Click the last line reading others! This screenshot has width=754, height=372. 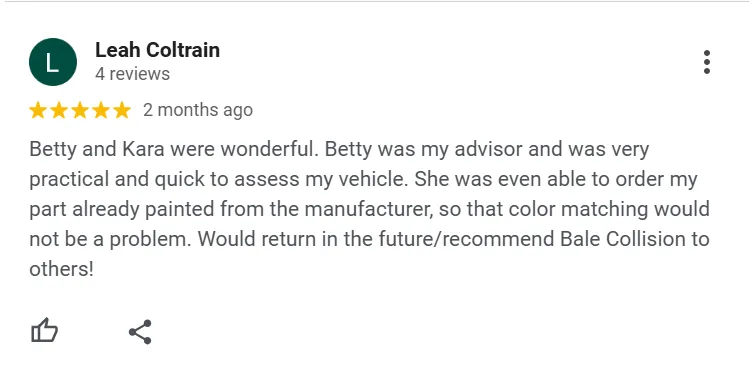click(x=62, y=269)
